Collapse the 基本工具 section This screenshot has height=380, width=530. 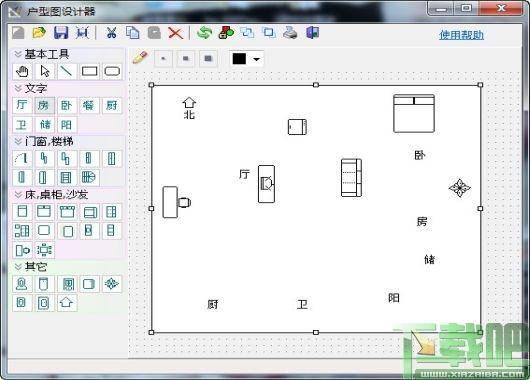[18, 54]
